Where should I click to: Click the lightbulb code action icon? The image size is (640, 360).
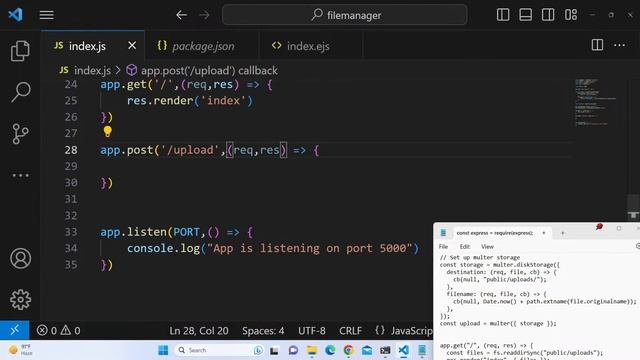[107, 131]
